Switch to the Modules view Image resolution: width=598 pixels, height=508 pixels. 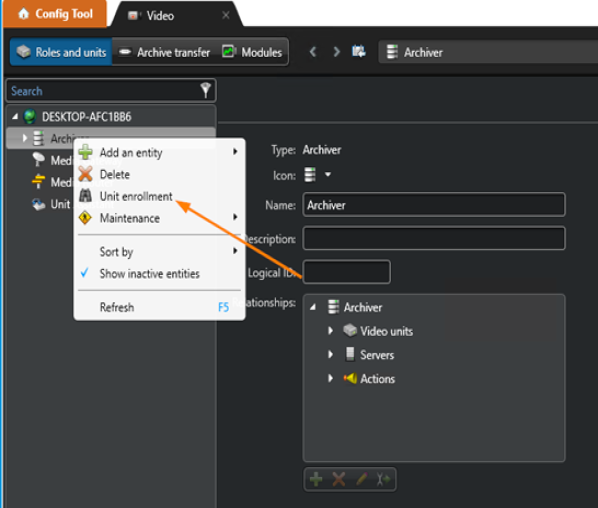(x=252, y=52)
